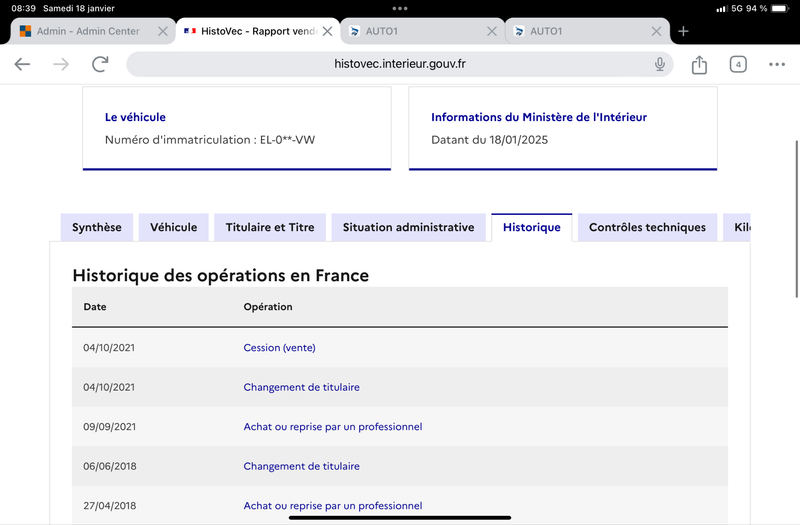Click Achat ou reprise dated 09/09/2021
Viewport: 800px width, 525px height.
333,427
